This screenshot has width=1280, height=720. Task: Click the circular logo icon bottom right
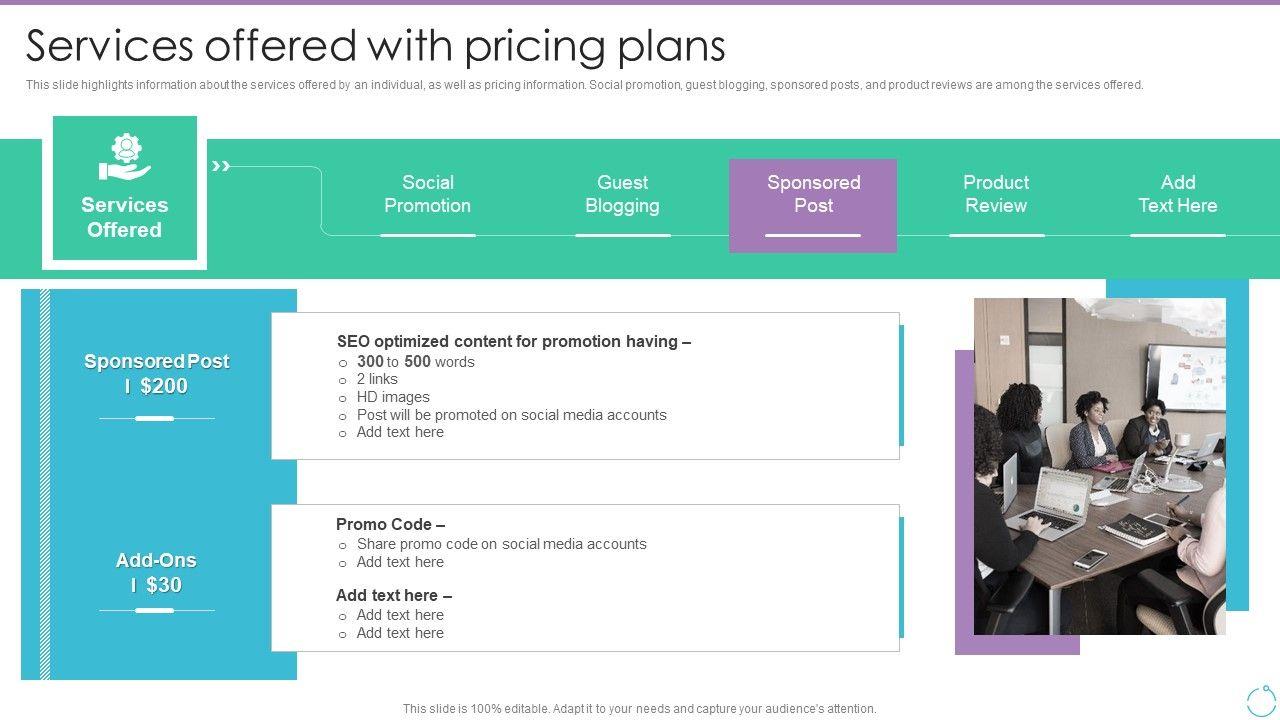[x=1261, y=701]
